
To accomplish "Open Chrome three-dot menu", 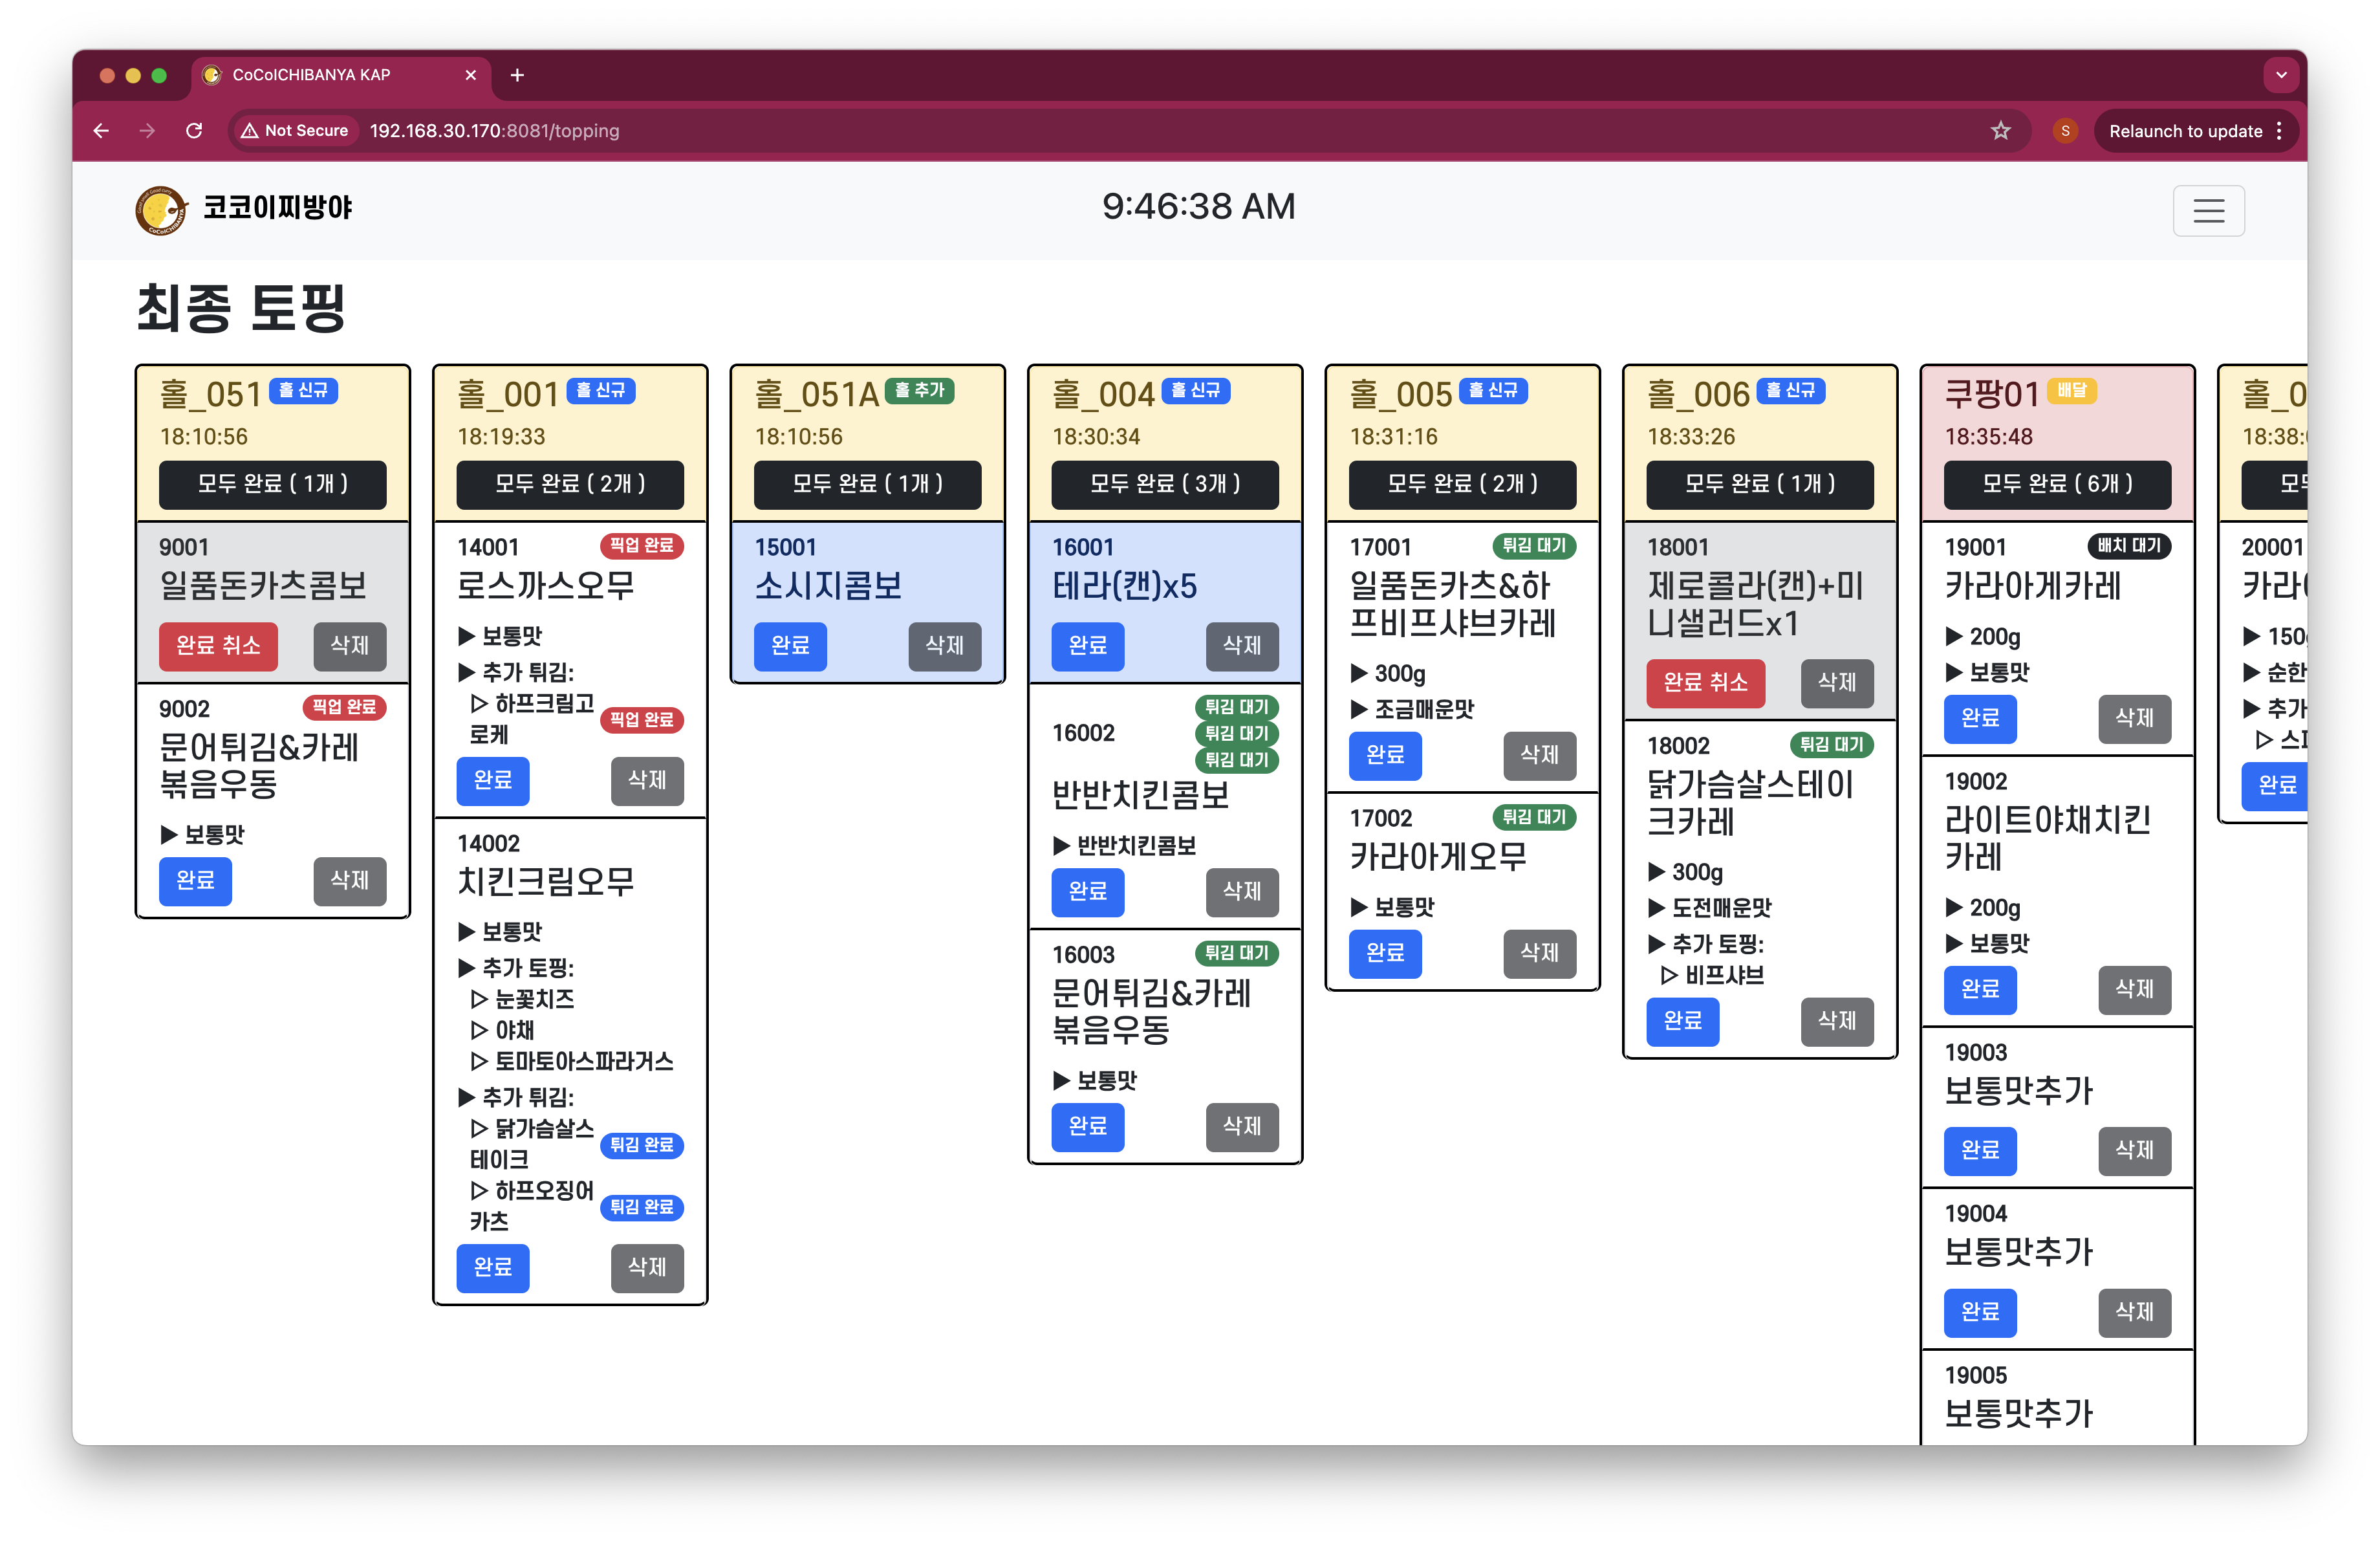I will pos(2279,131).
